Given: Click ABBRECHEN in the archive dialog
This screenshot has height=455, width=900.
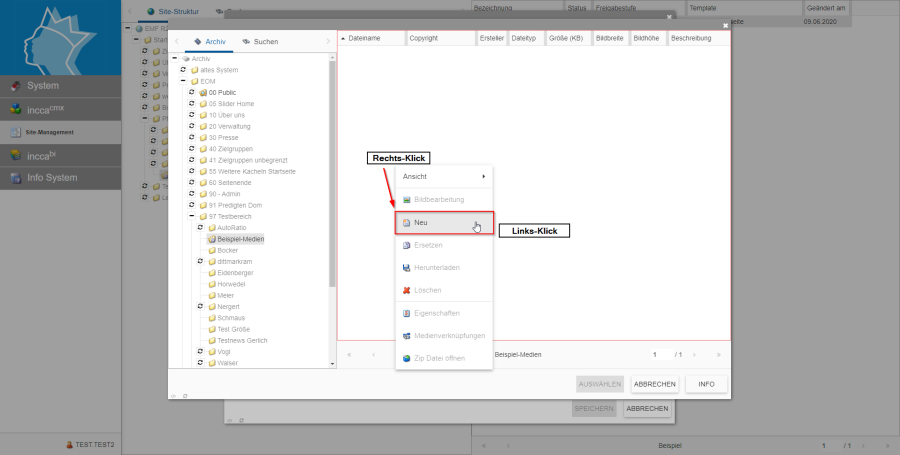Looking at the screenshot, I should pos(655,384).
